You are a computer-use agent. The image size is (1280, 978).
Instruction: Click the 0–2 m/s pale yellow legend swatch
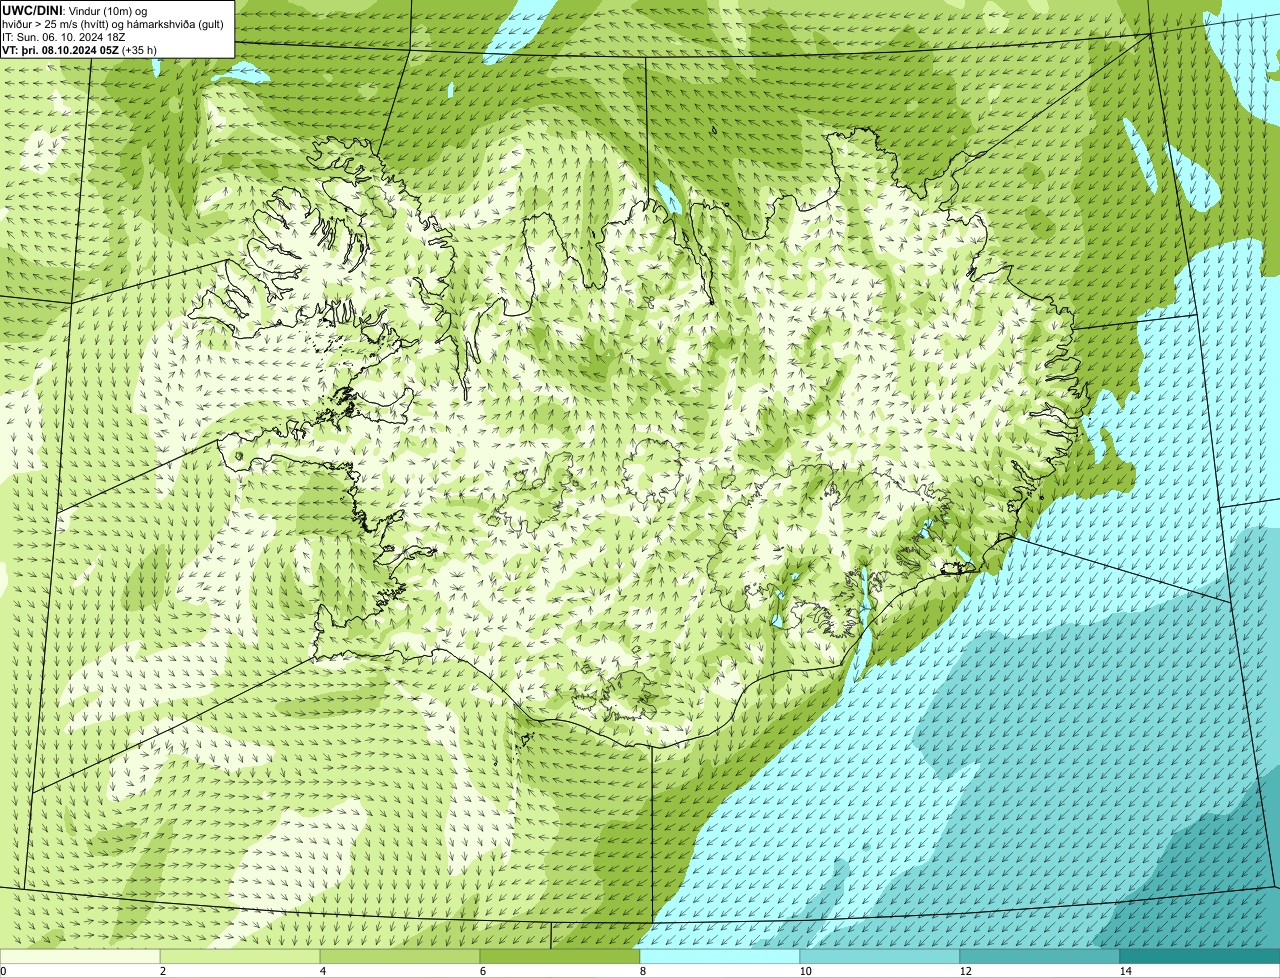coord(80,956)
